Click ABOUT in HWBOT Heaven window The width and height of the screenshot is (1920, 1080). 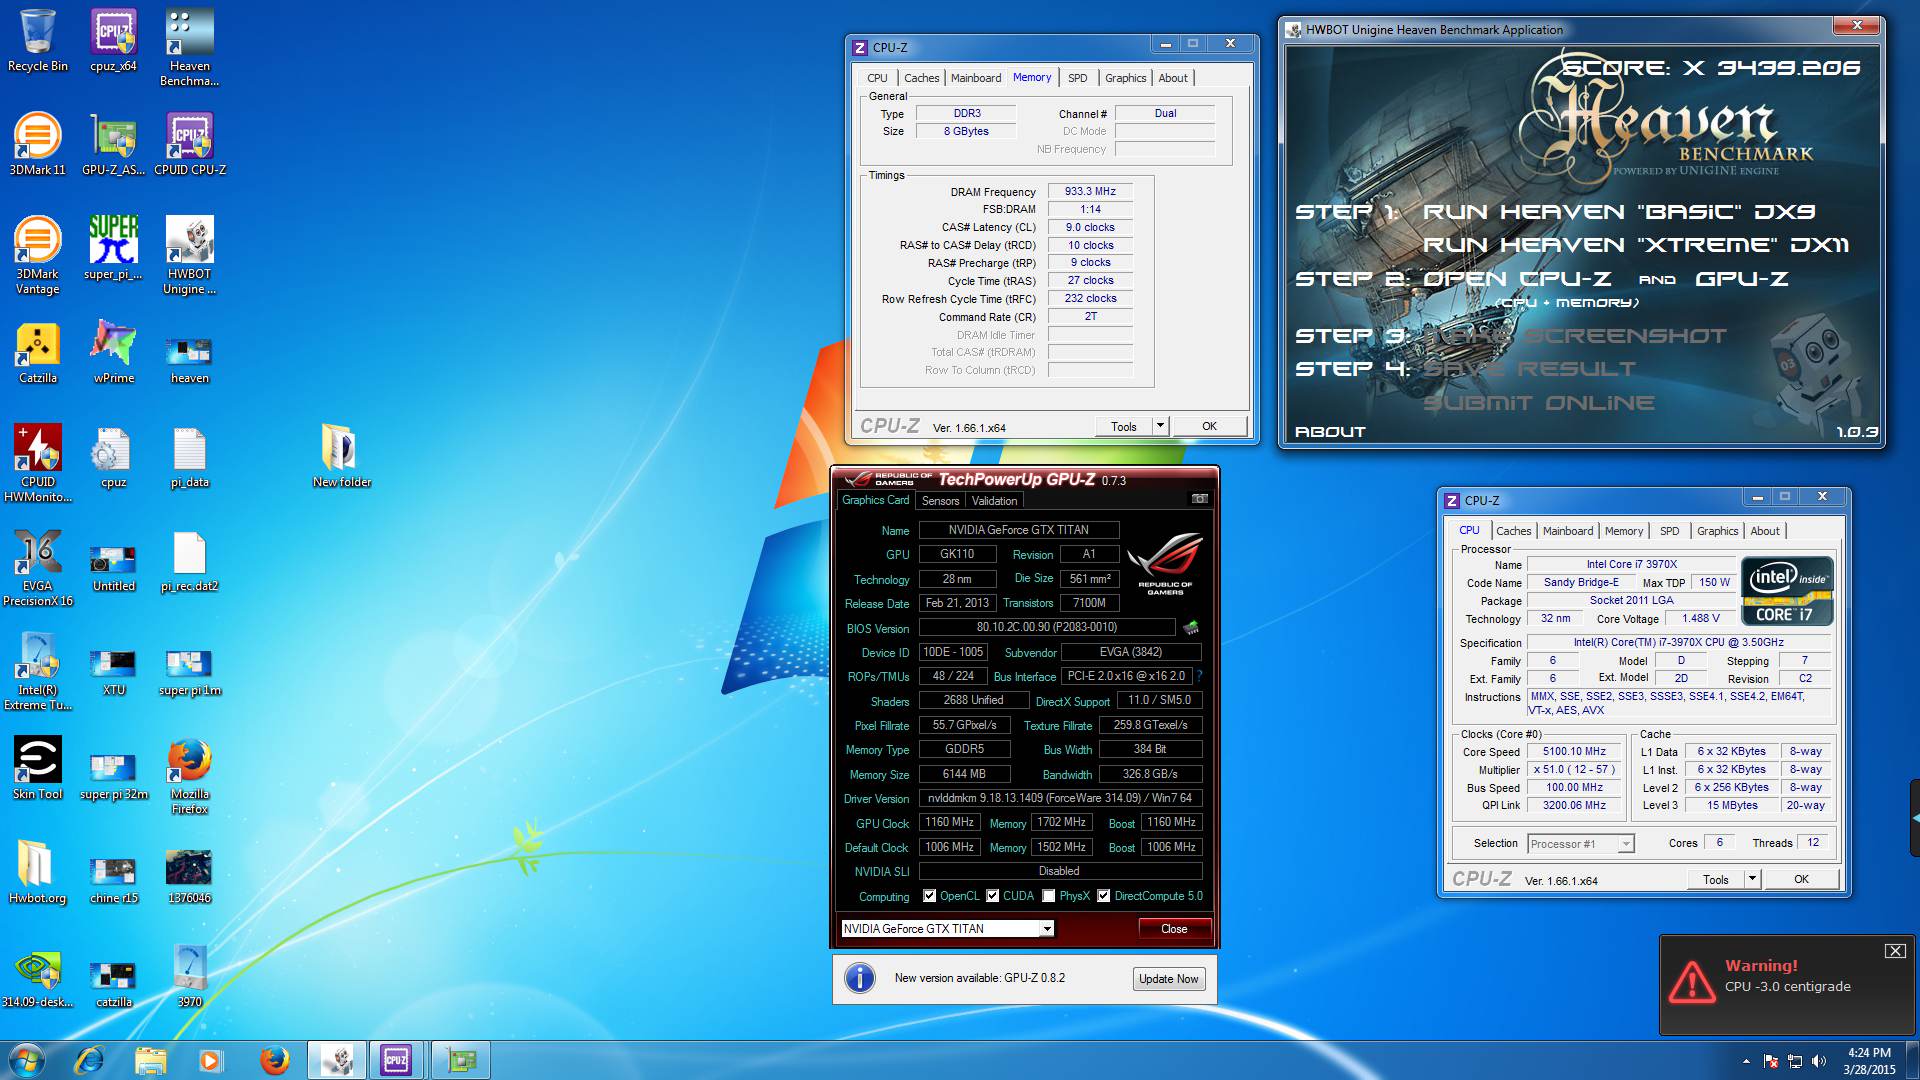point(1330,432)
